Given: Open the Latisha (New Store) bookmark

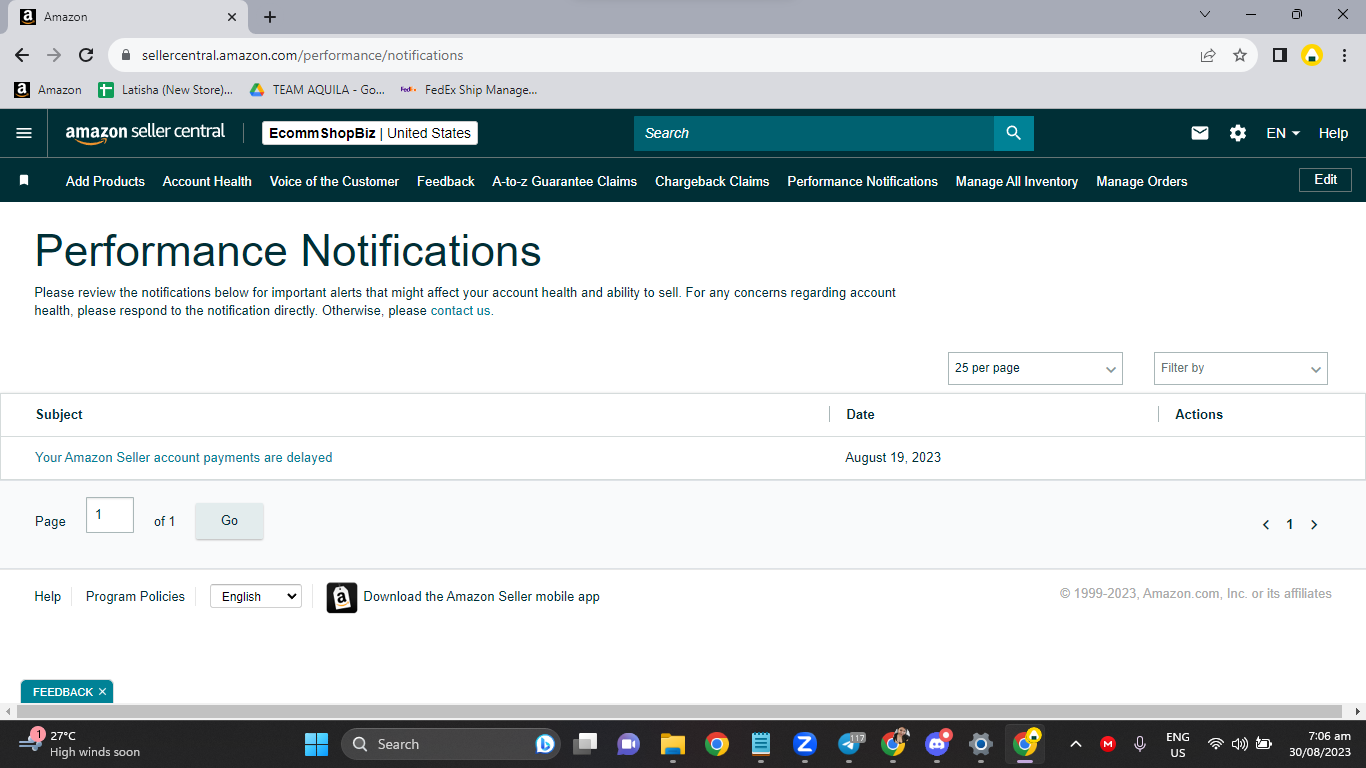Looking at the screenshot, I should [x=165, y=90].
